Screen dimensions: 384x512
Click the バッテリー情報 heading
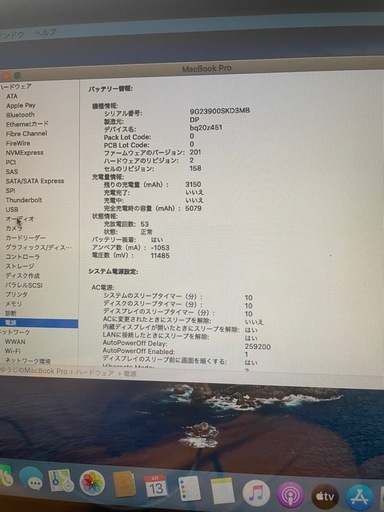(111, 89)
